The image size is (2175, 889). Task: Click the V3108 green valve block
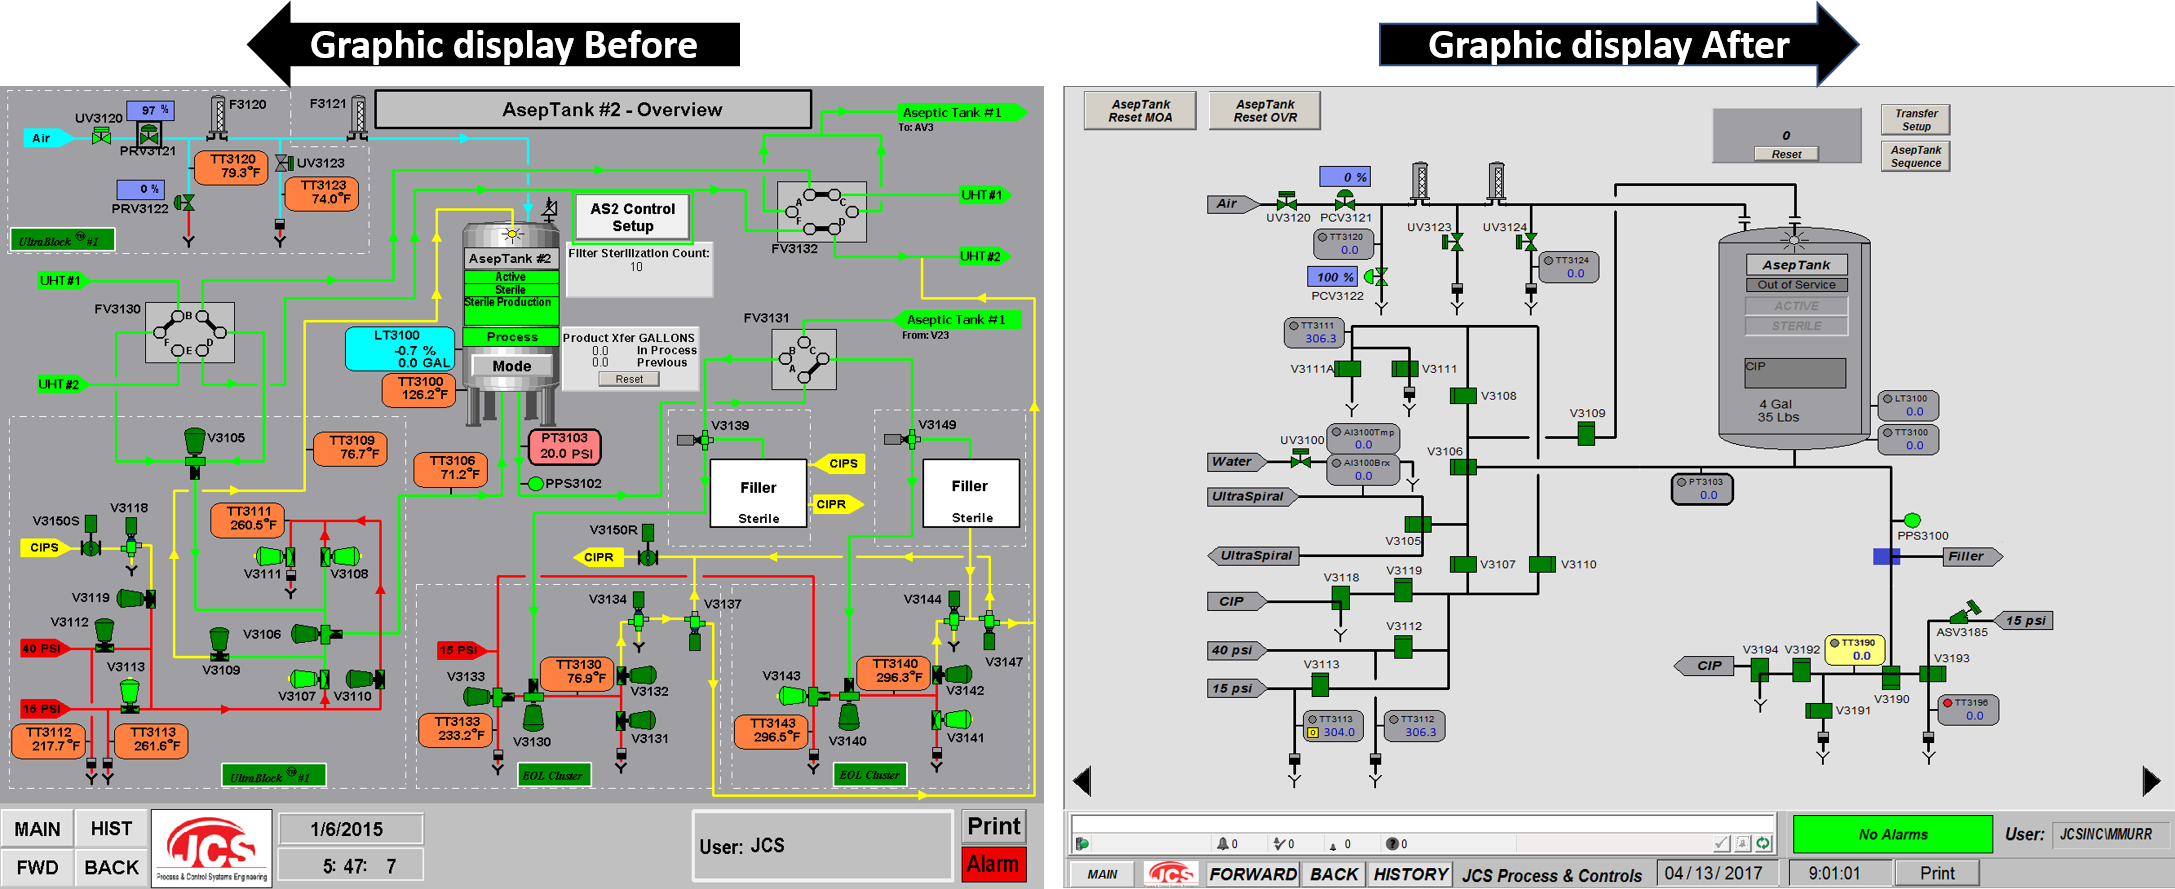click(x=1463, y=395)
